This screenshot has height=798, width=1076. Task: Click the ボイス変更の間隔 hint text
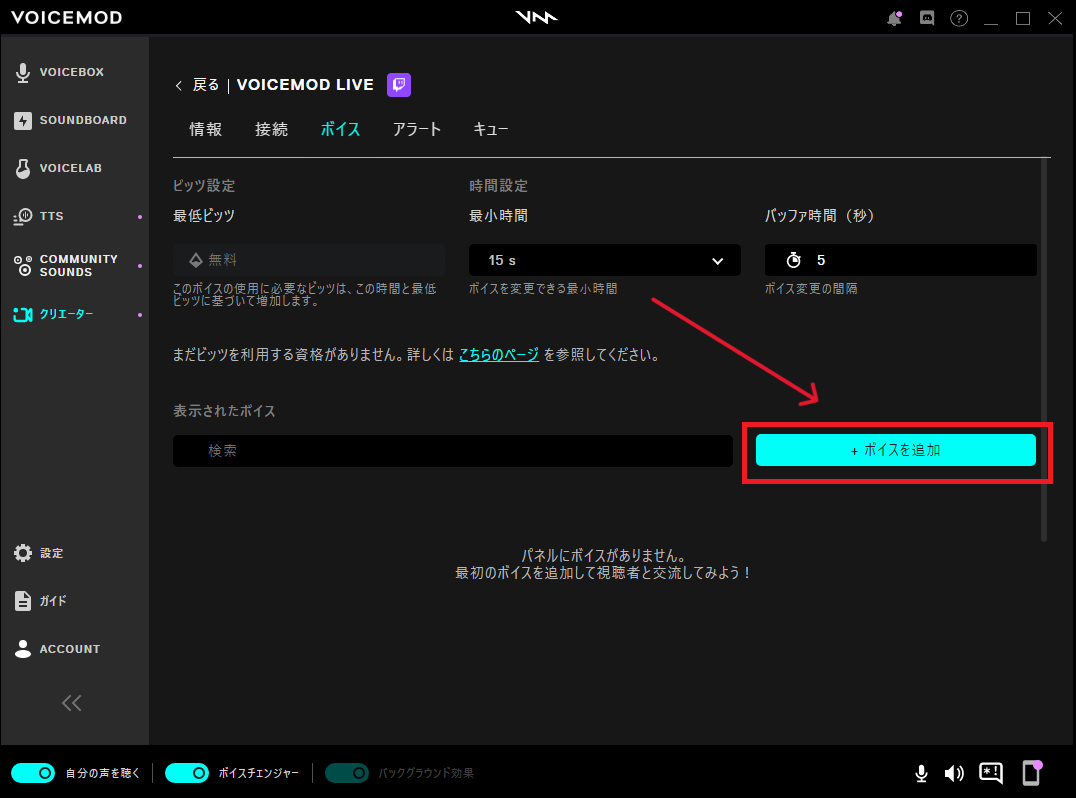click(x=811, y=289)
